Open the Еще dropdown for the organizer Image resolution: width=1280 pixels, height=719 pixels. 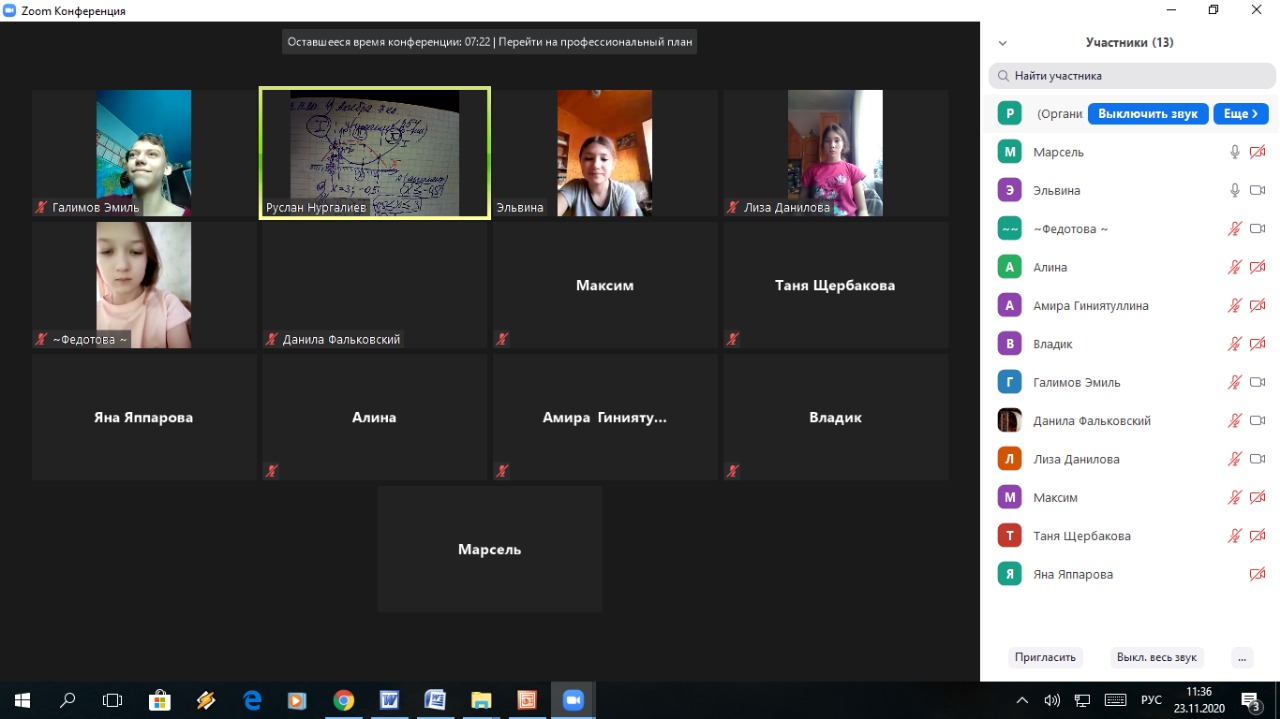[x=1241, y=114]
